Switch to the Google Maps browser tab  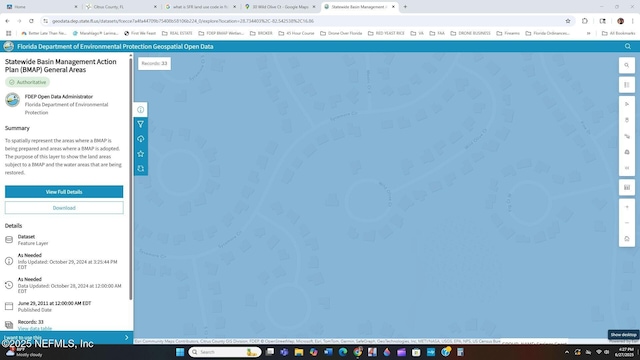tap(280, 7)
